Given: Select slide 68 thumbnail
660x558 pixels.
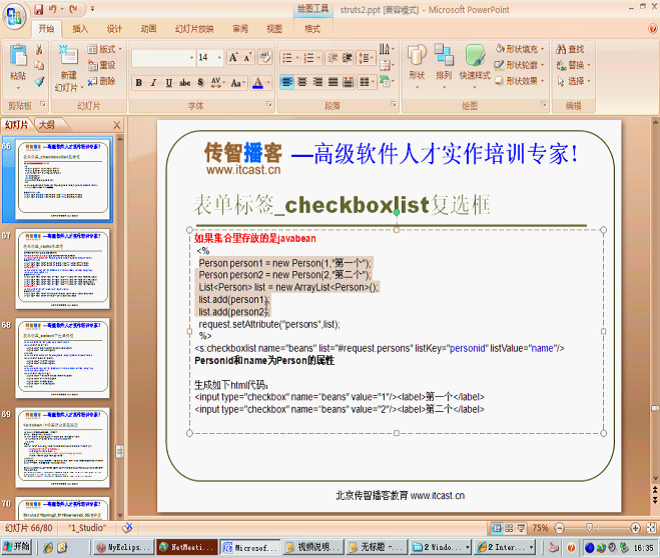Looking at the screenshot, I should (63, 358).
